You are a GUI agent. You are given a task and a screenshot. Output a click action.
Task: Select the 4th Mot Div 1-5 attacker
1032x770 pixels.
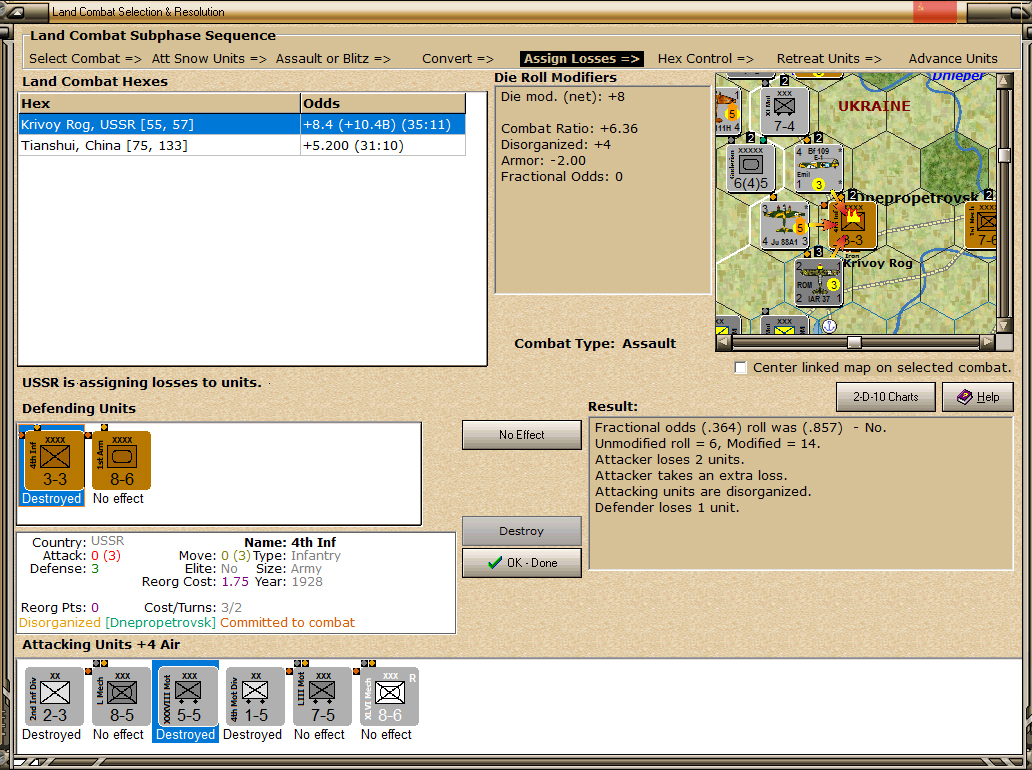(255, 696)
